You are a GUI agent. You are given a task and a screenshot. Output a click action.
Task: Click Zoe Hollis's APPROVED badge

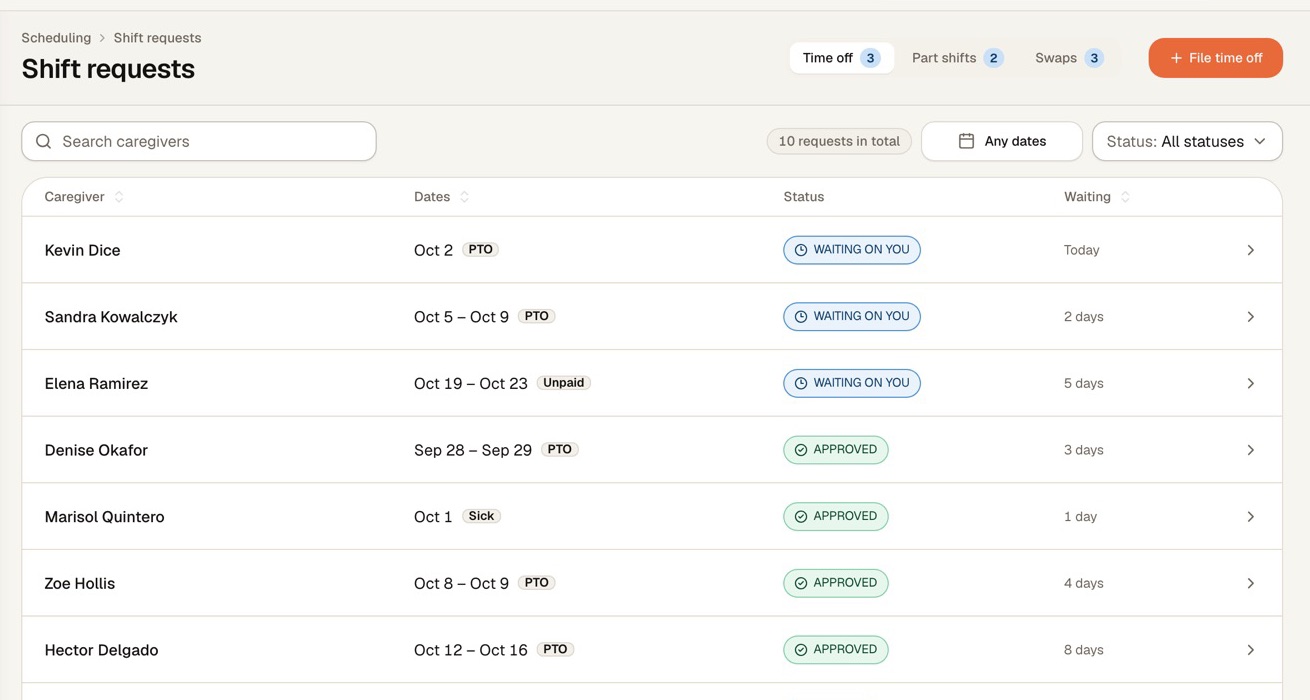[x=836, y=583]
